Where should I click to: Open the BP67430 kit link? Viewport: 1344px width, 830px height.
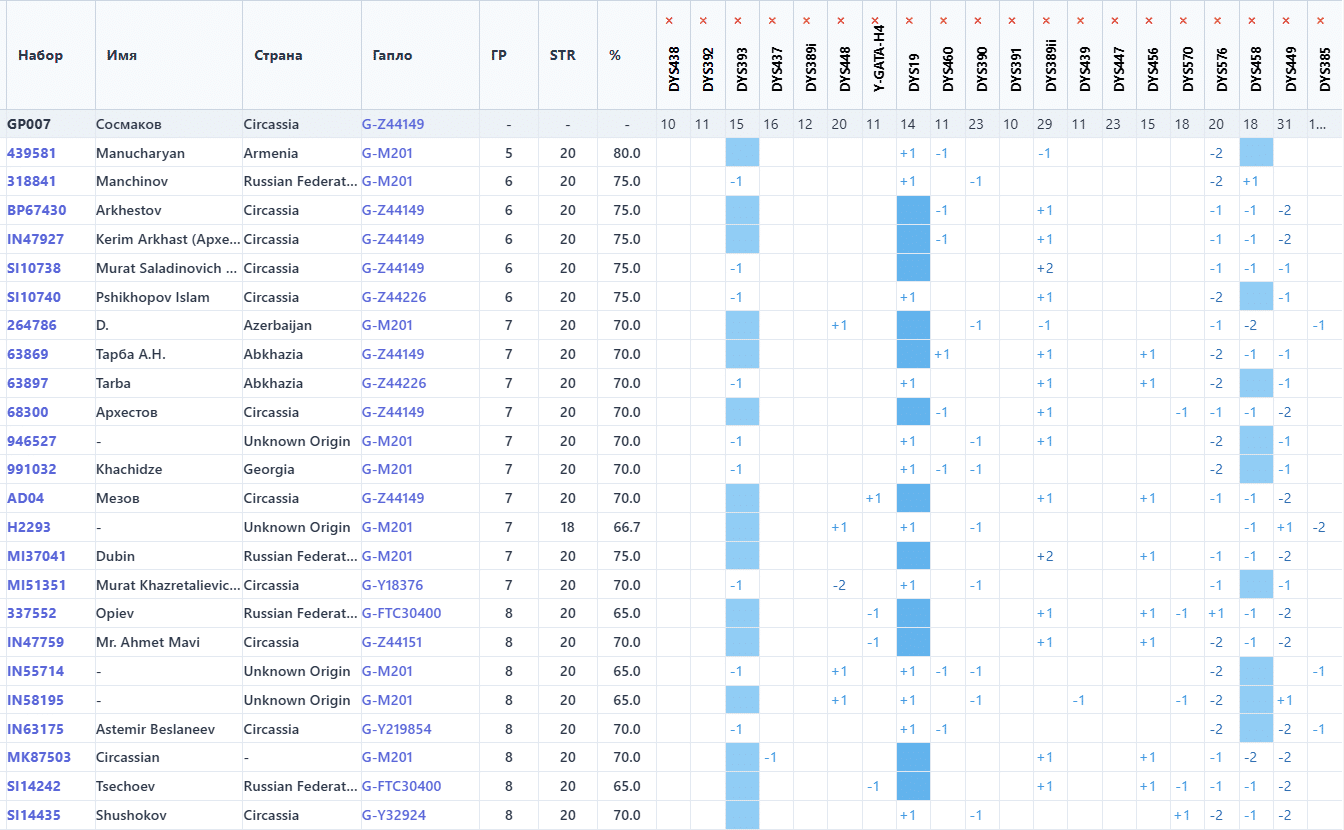click(x=37, y=210)
